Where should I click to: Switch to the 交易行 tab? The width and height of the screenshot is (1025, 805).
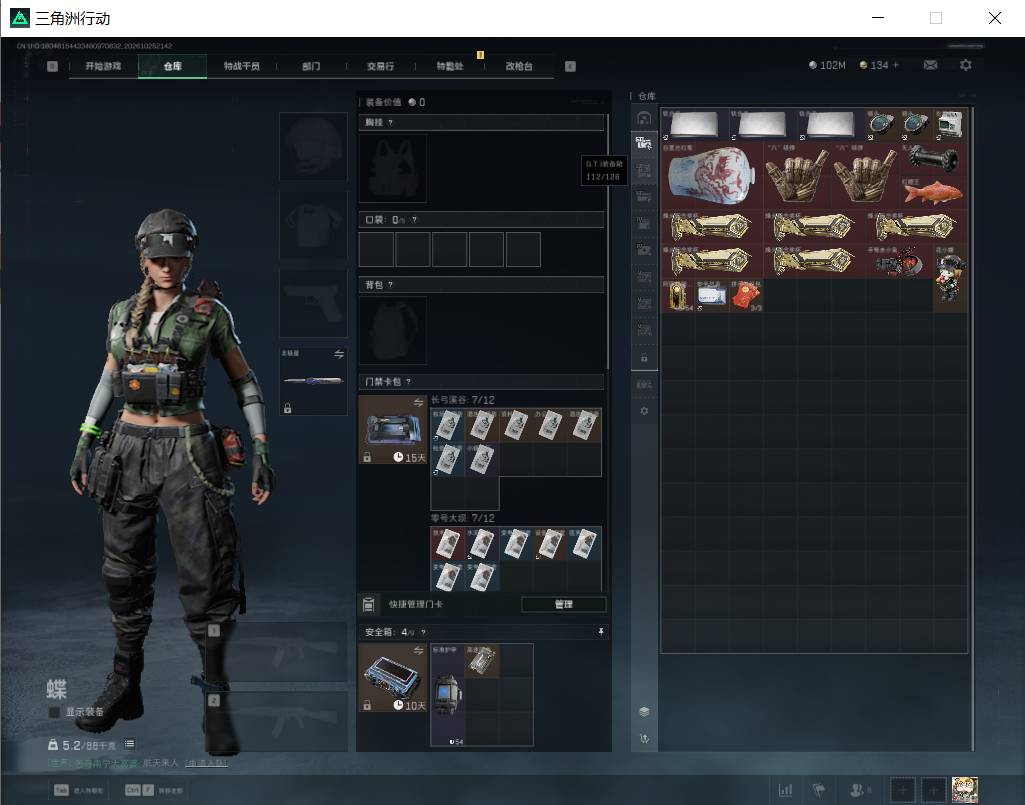tap(380, 66)
